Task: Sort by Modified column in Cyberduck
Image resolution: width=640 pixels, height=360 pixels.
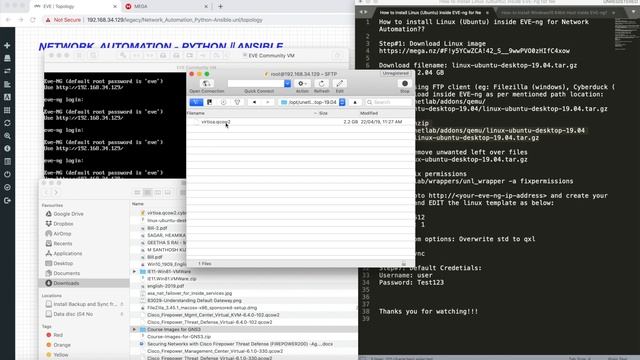Action: 369,113
